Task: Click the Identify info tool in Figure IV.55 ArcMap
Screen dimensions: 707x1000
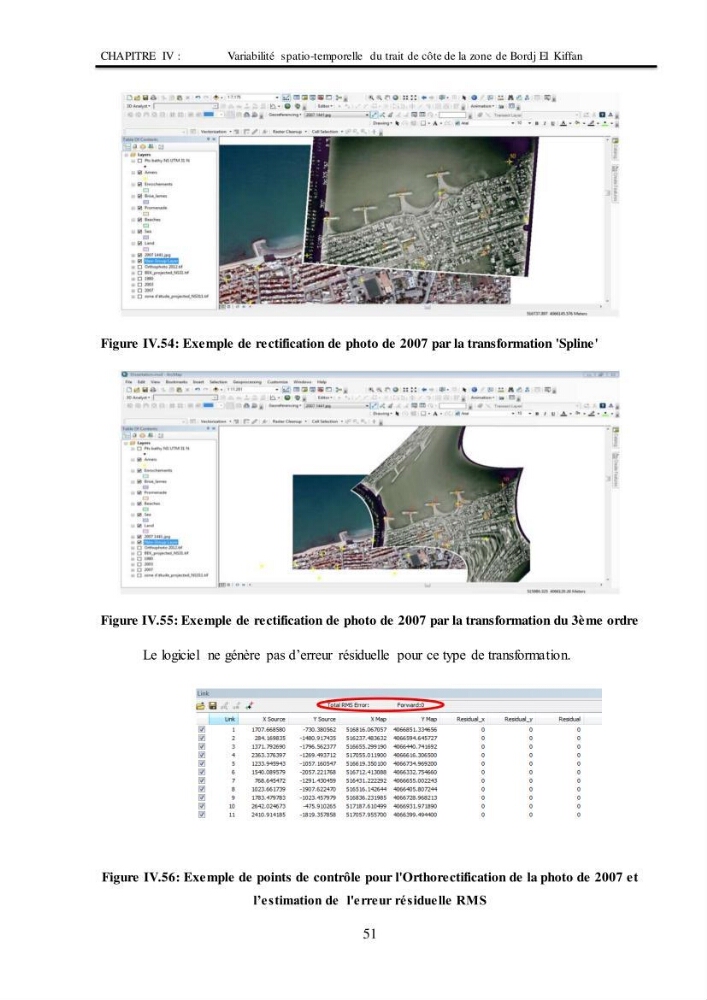Action: 474,390
